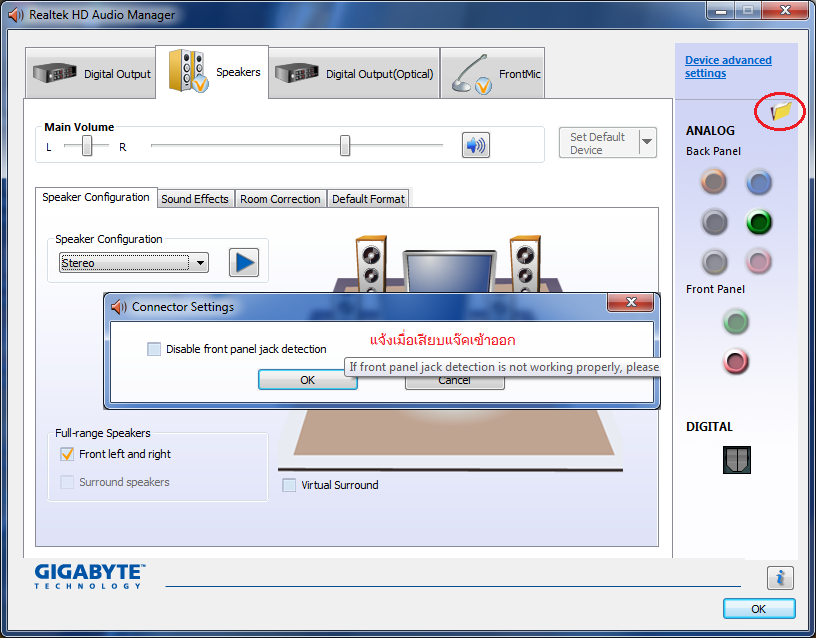
Task: Enable Disable front panel jack detection checkbox
Action: click(154, 349)
